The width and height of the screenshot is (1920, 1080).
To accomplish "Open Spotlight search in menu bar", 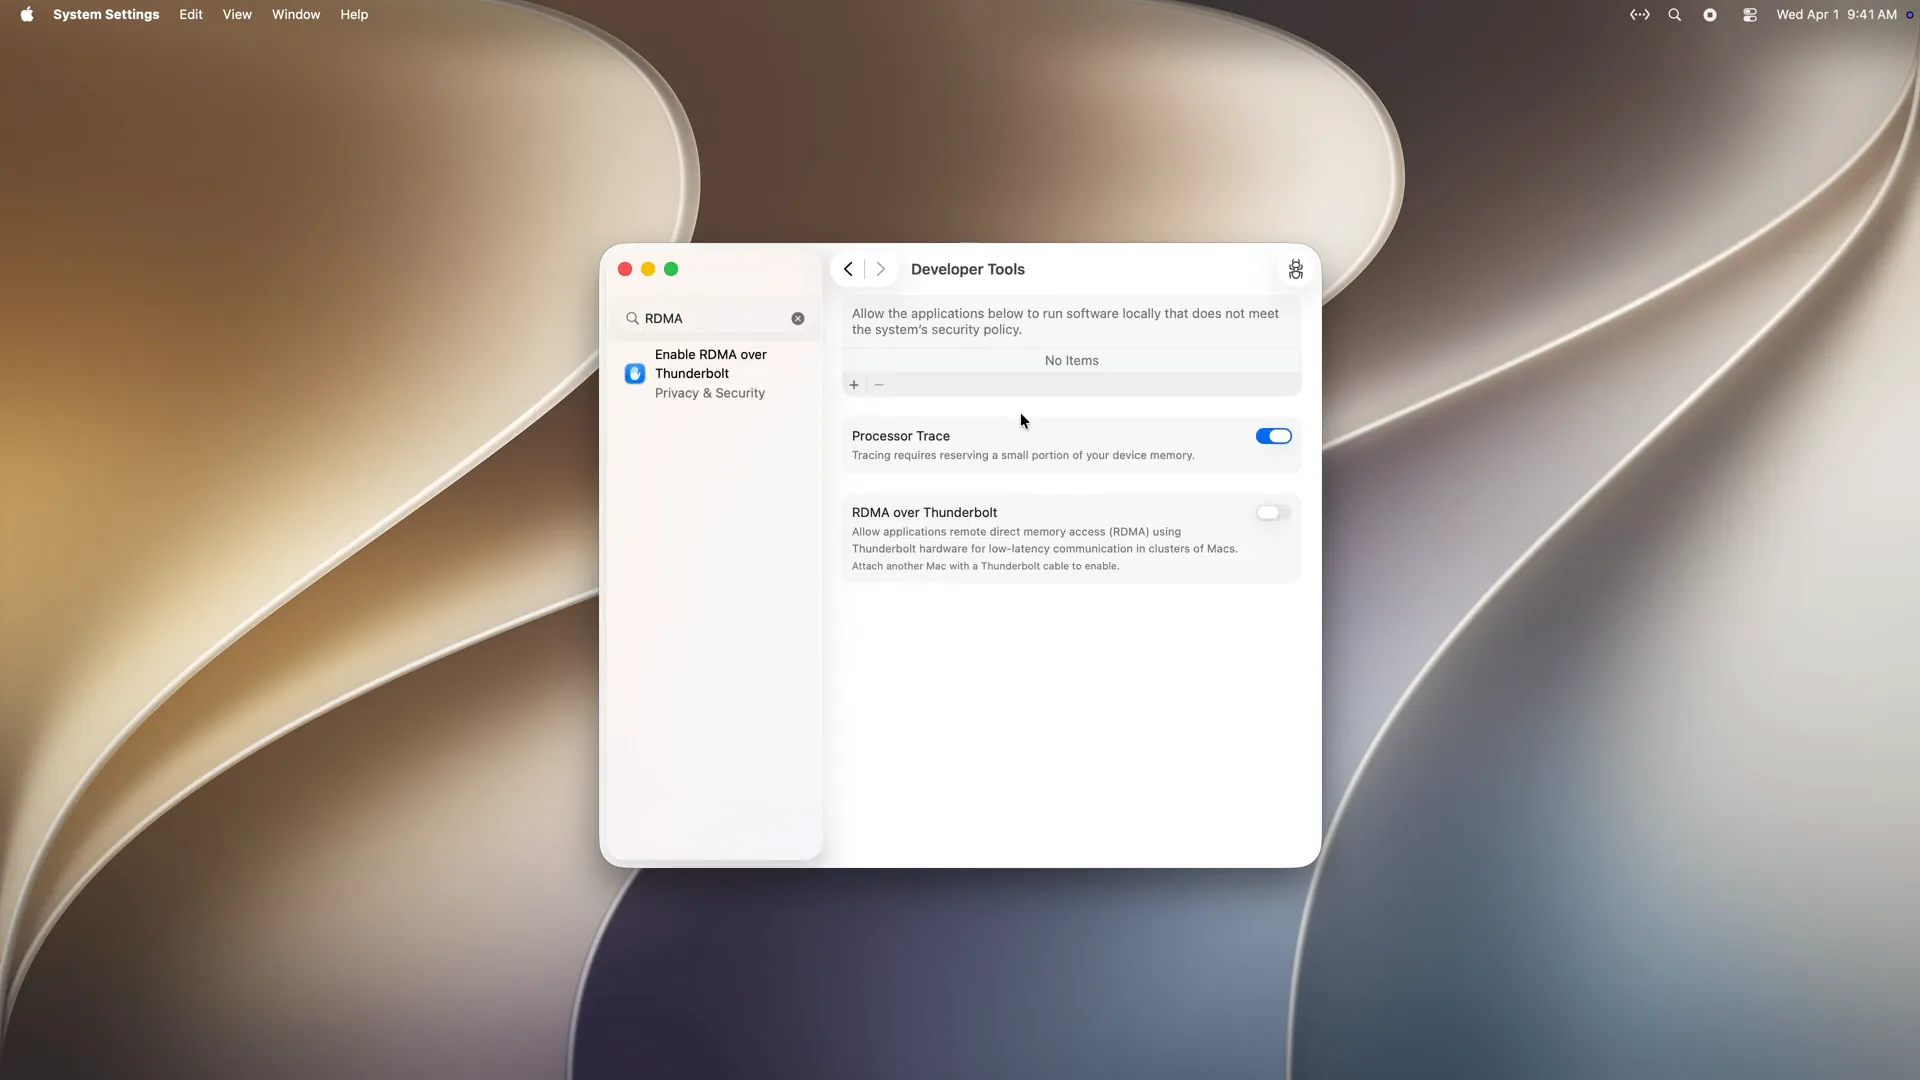I will pos(1675,14).
